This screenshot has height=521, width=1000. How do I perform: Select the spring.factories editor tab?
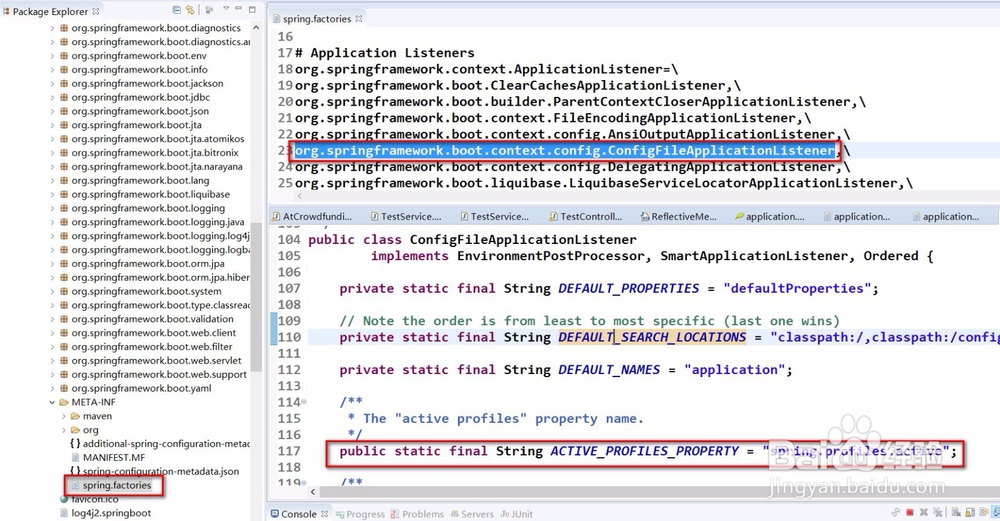click(x=317, y=19)
